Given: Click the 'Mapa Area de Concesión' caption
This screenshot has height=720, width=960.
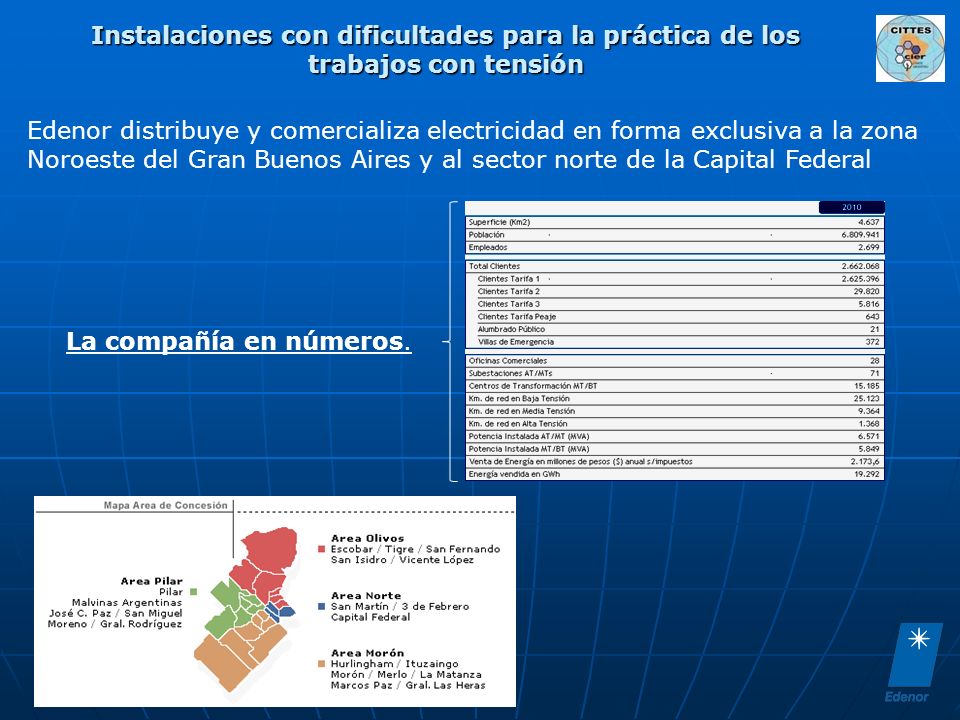Looking at the screenshot, I should point(165,506).
